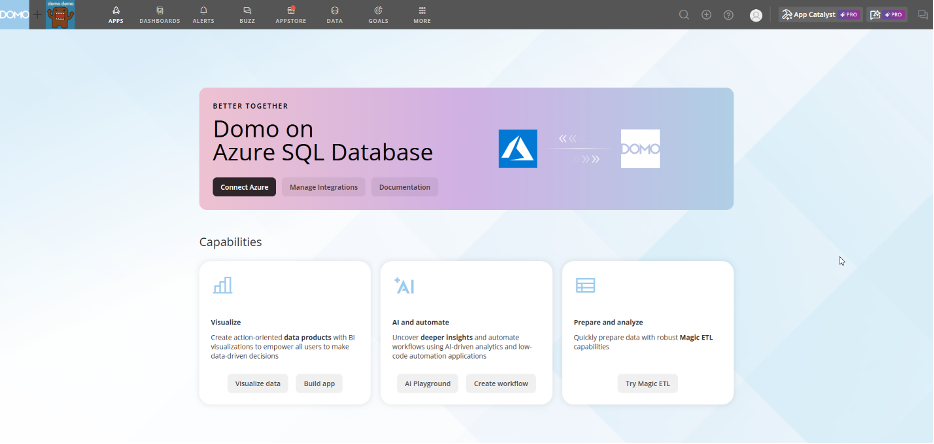Launch App Catalyst PRO
Viewport: 934px width, 444px height.
[820, 15]
